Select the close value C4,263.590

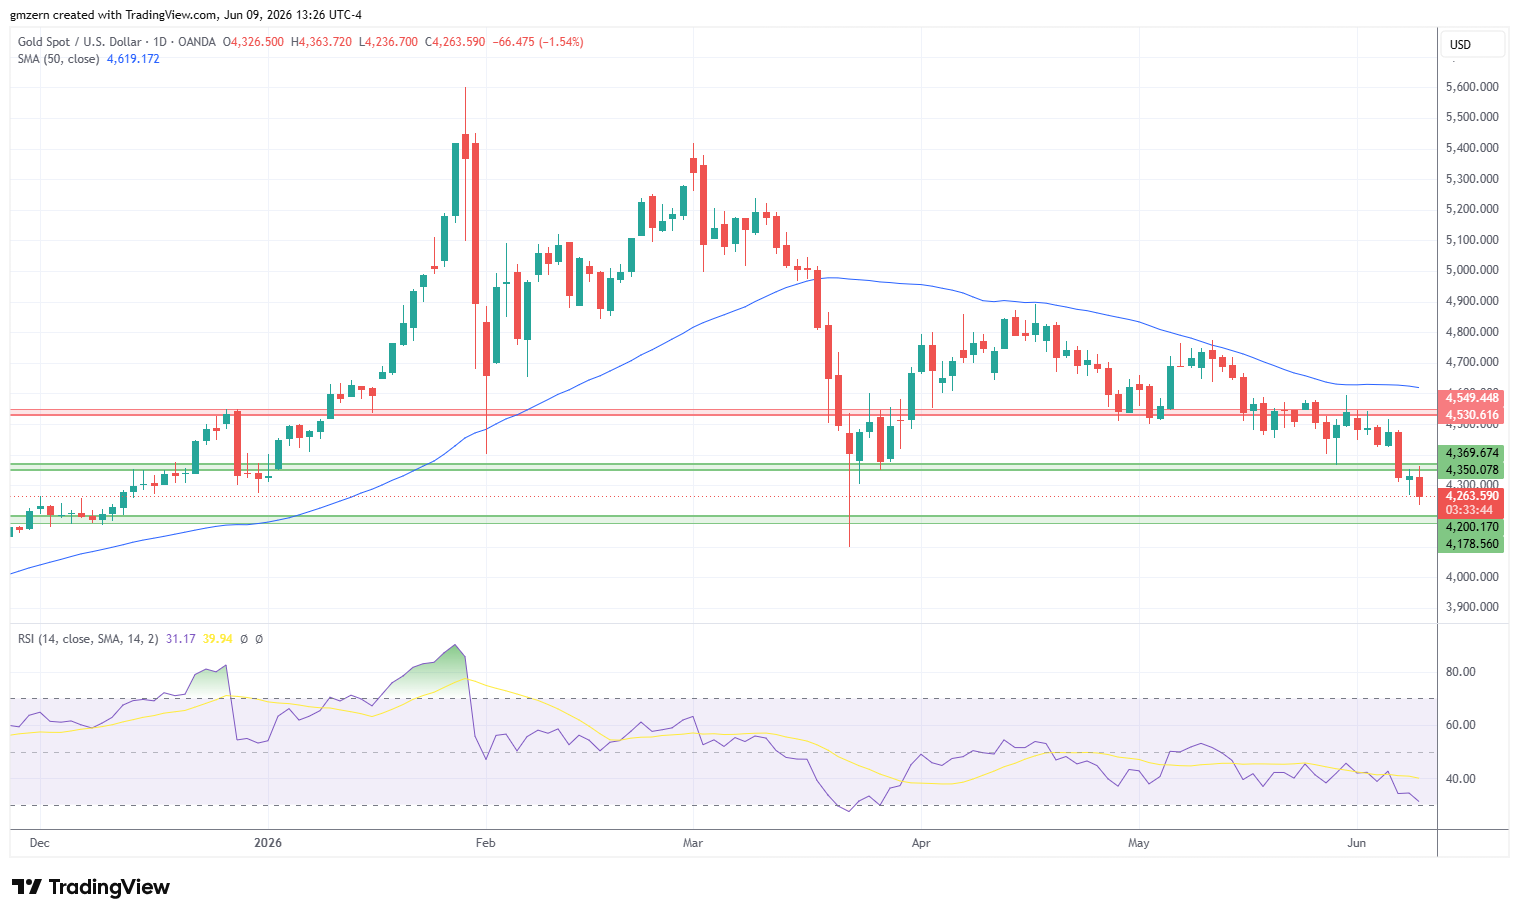click(x=455, y=42)
